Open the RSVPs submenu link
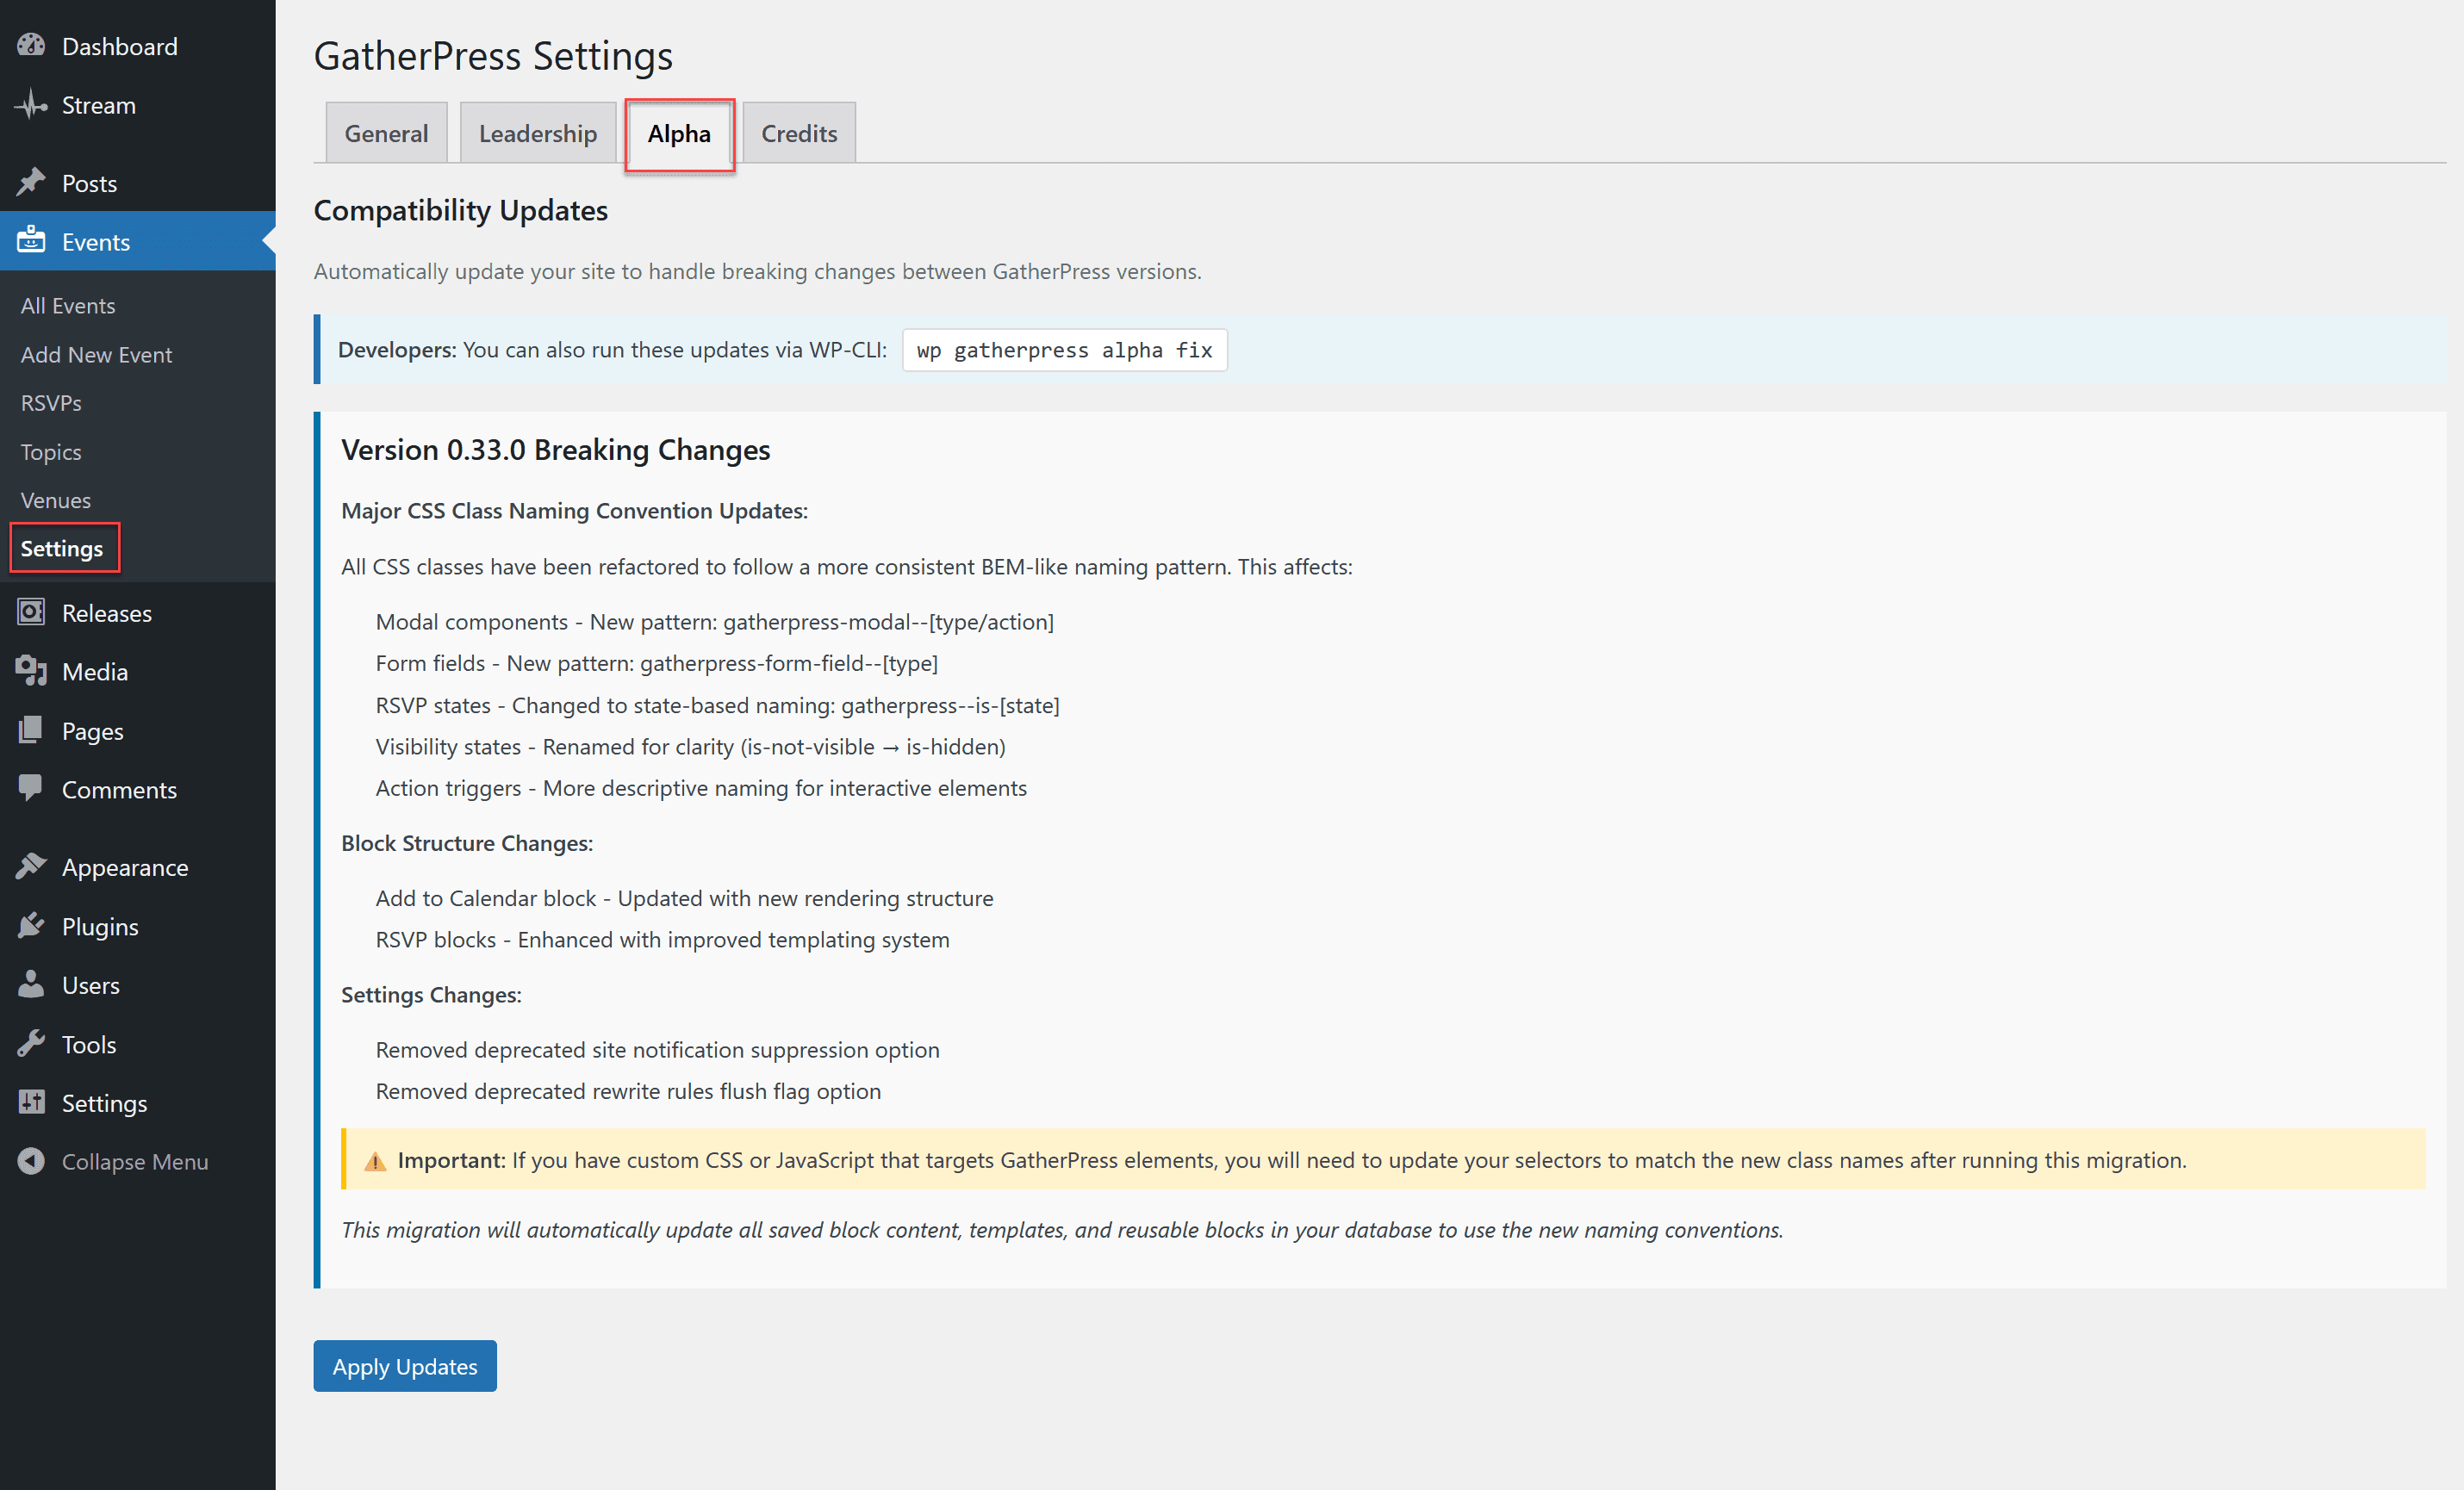The width and height of the screenshot is (2464, 1490). coord(51,402)
